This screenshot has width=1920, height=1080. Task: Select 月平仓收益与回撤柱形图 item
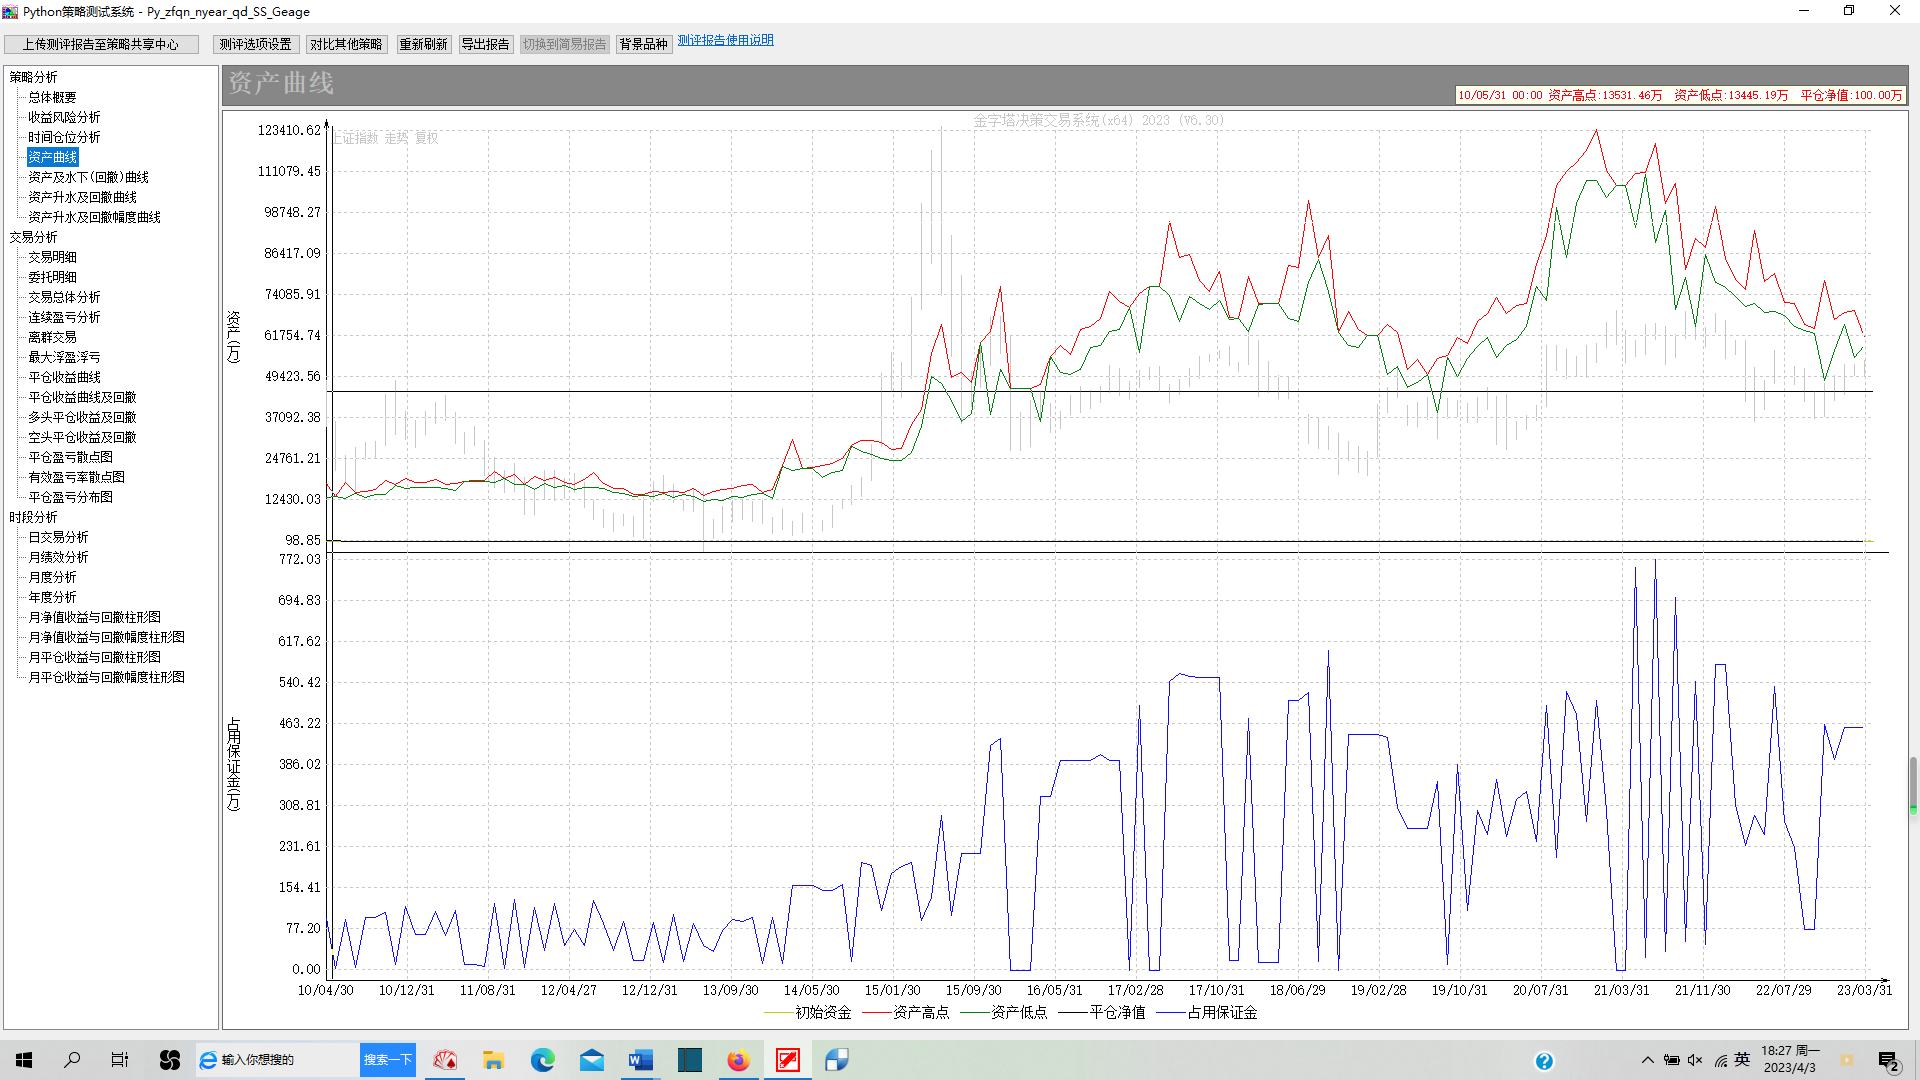(x=94, y=657)
